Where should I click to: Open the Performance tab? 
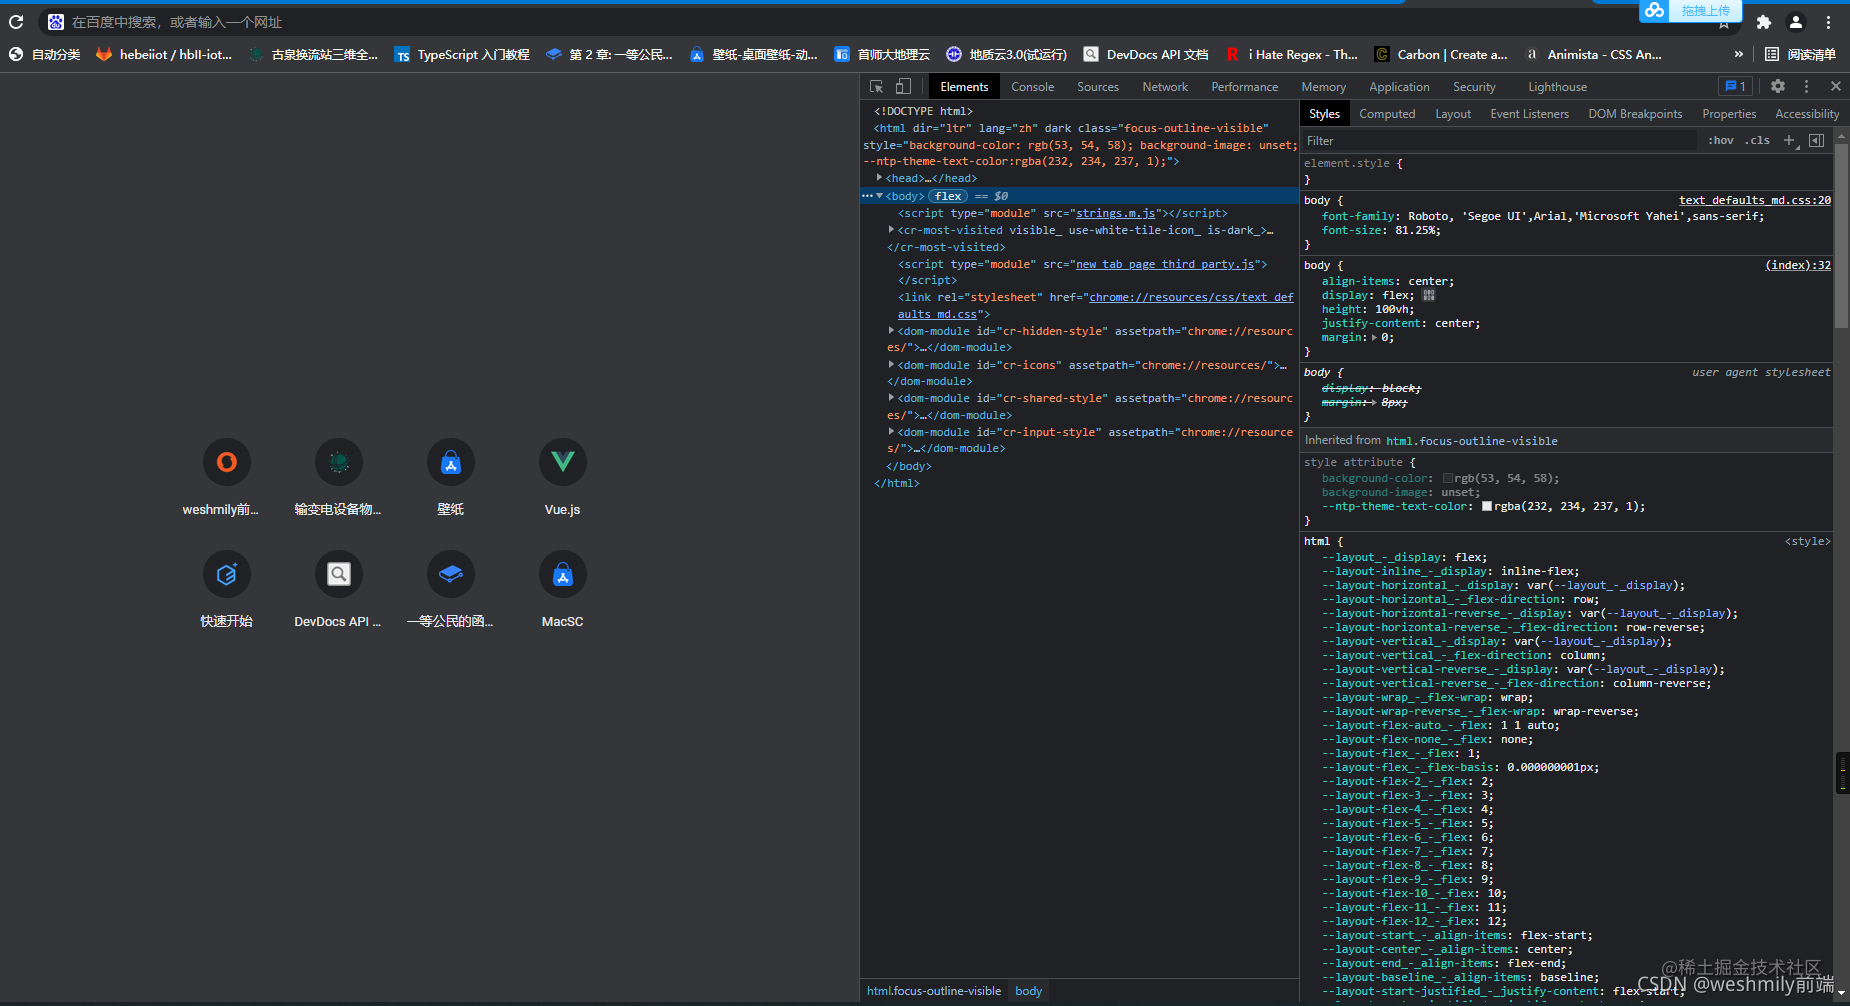1245,87
